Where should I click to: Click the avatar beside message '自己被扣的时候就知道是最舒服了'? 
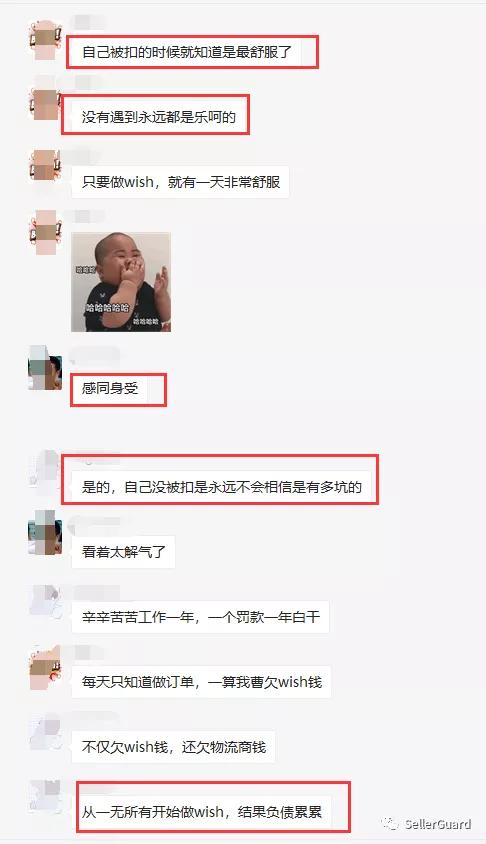tap(45, 40)
